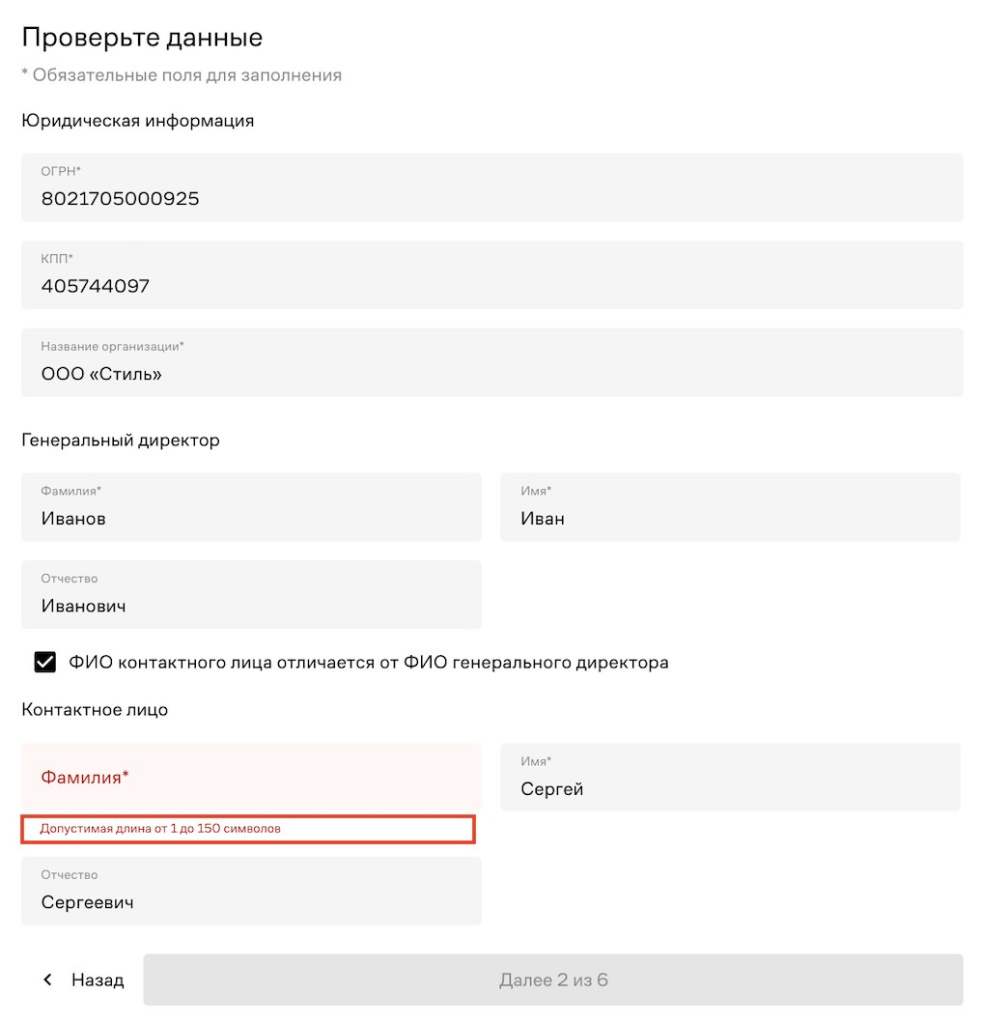
Task: Click the Далее 2 из 6 button
Action: click(x=552, y=979)
